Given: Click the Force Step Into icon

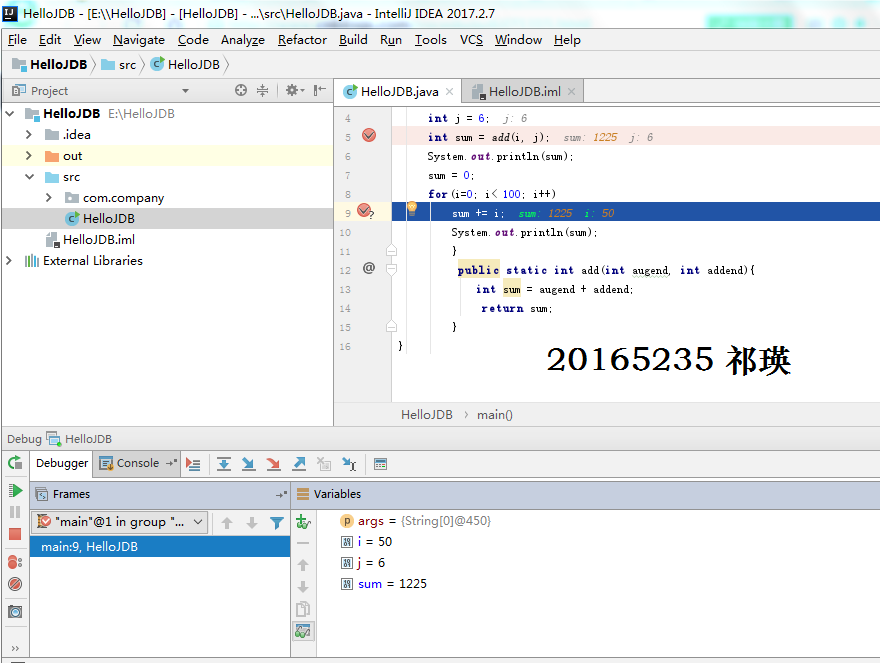Looking at the screenshot, I should (x=273, y=464).
